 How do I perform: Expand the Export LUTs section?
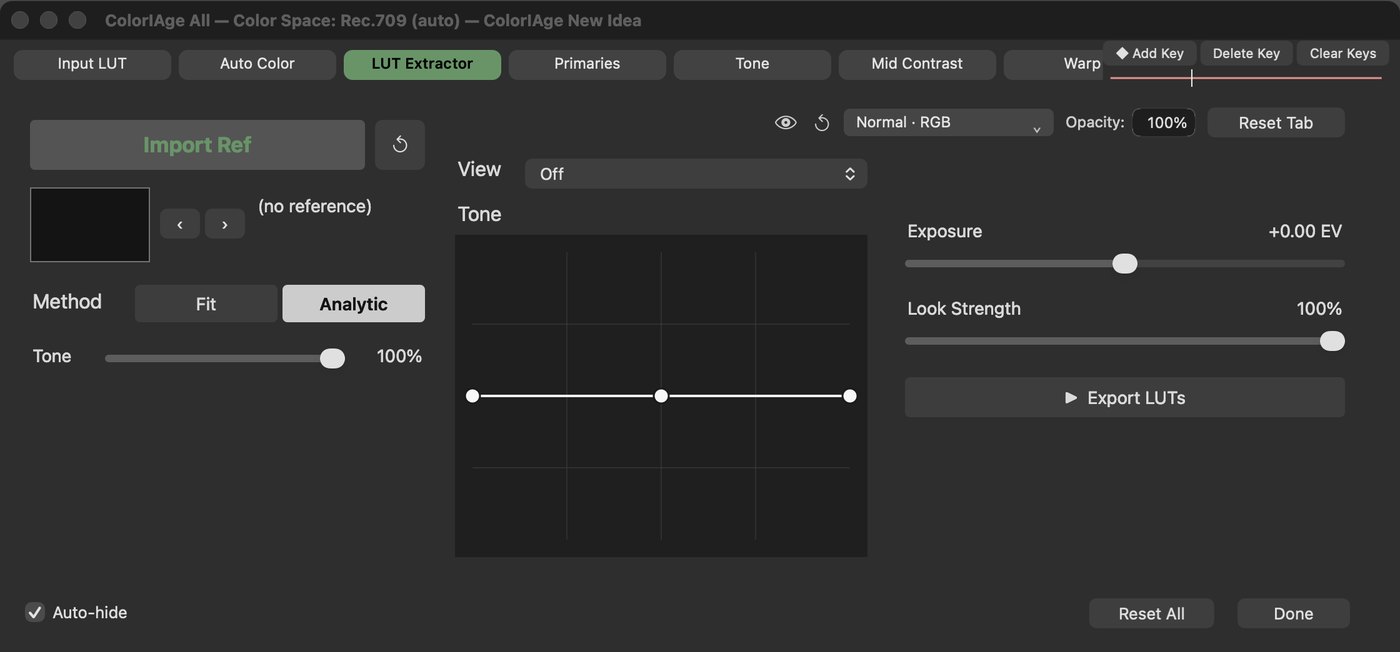point(1125,397)
